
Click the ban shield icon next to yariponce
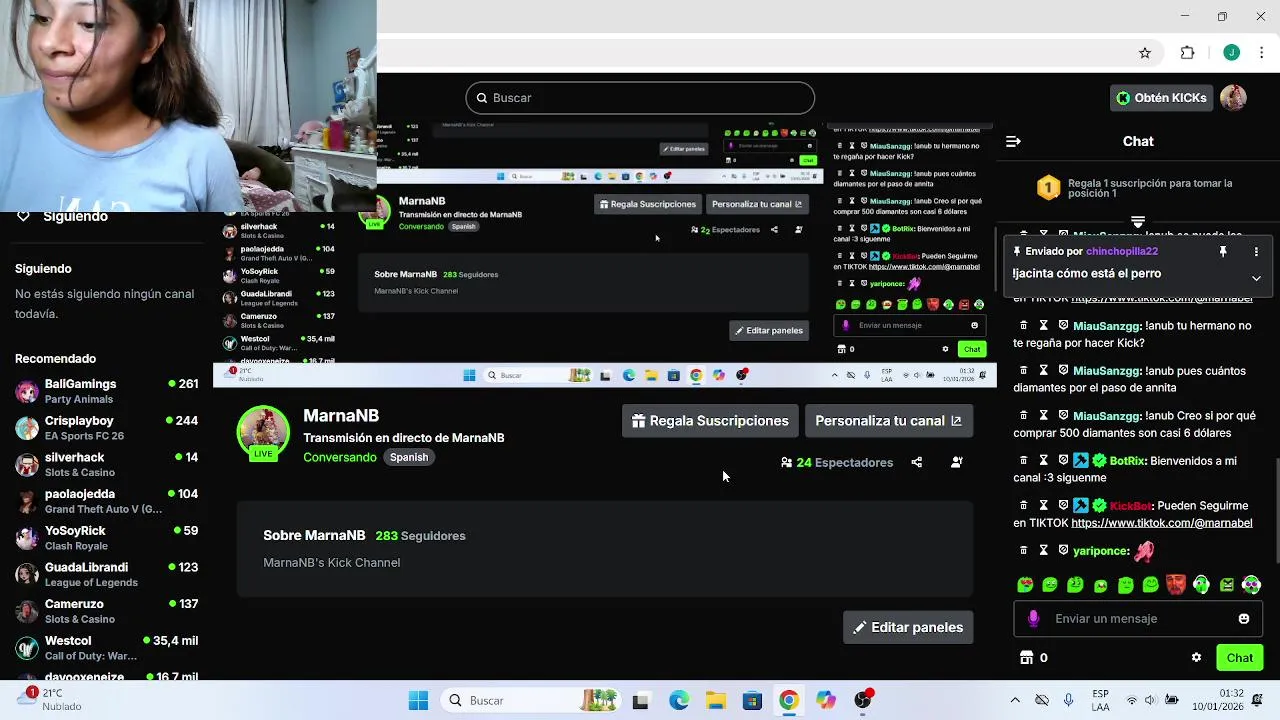[1063, 551]
